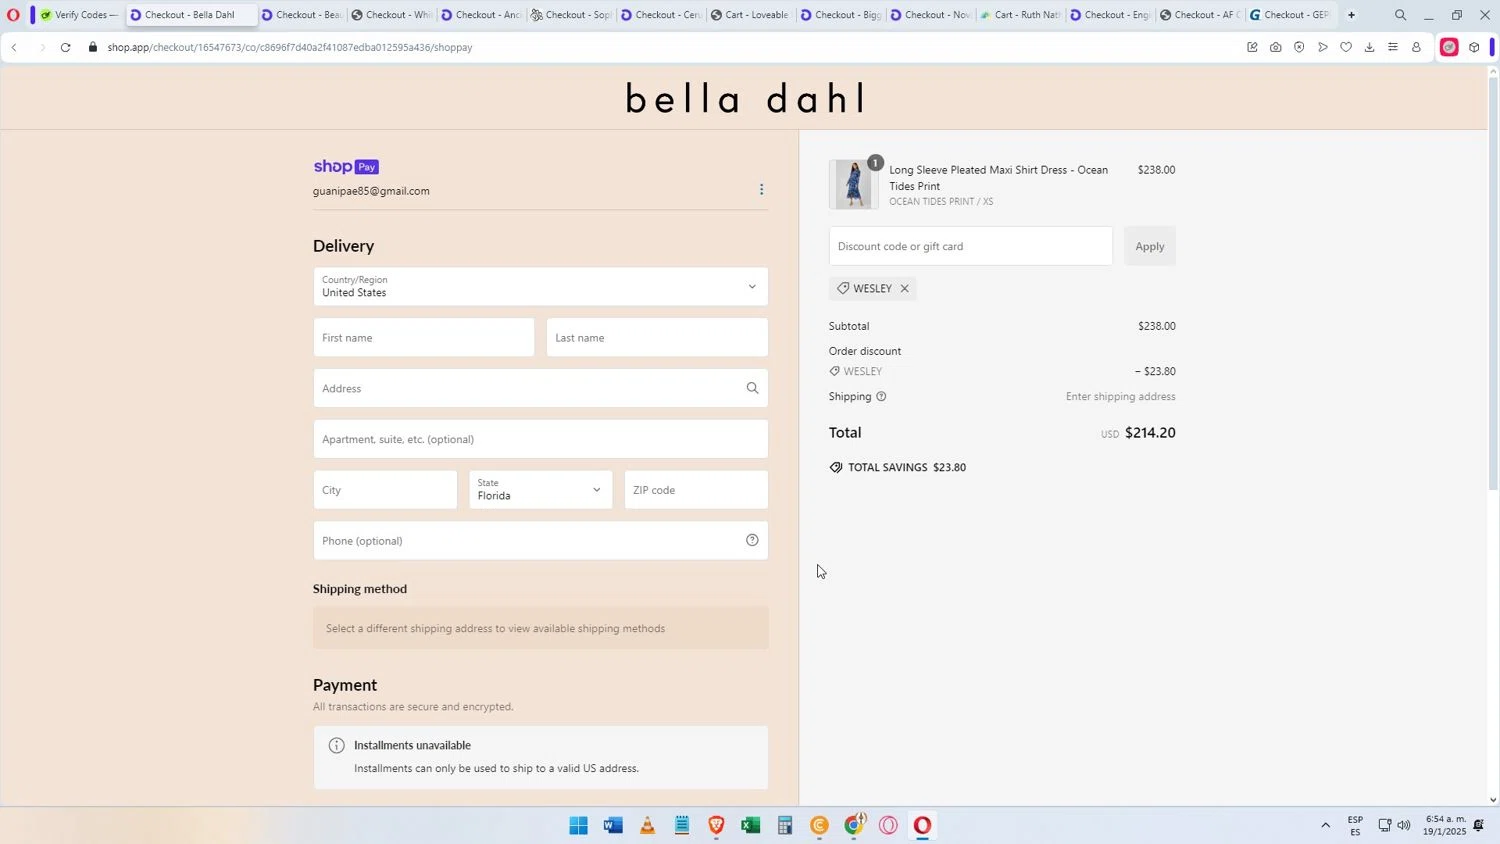
Task: Open the profile account icon
Action: [x=1416, y=47]
